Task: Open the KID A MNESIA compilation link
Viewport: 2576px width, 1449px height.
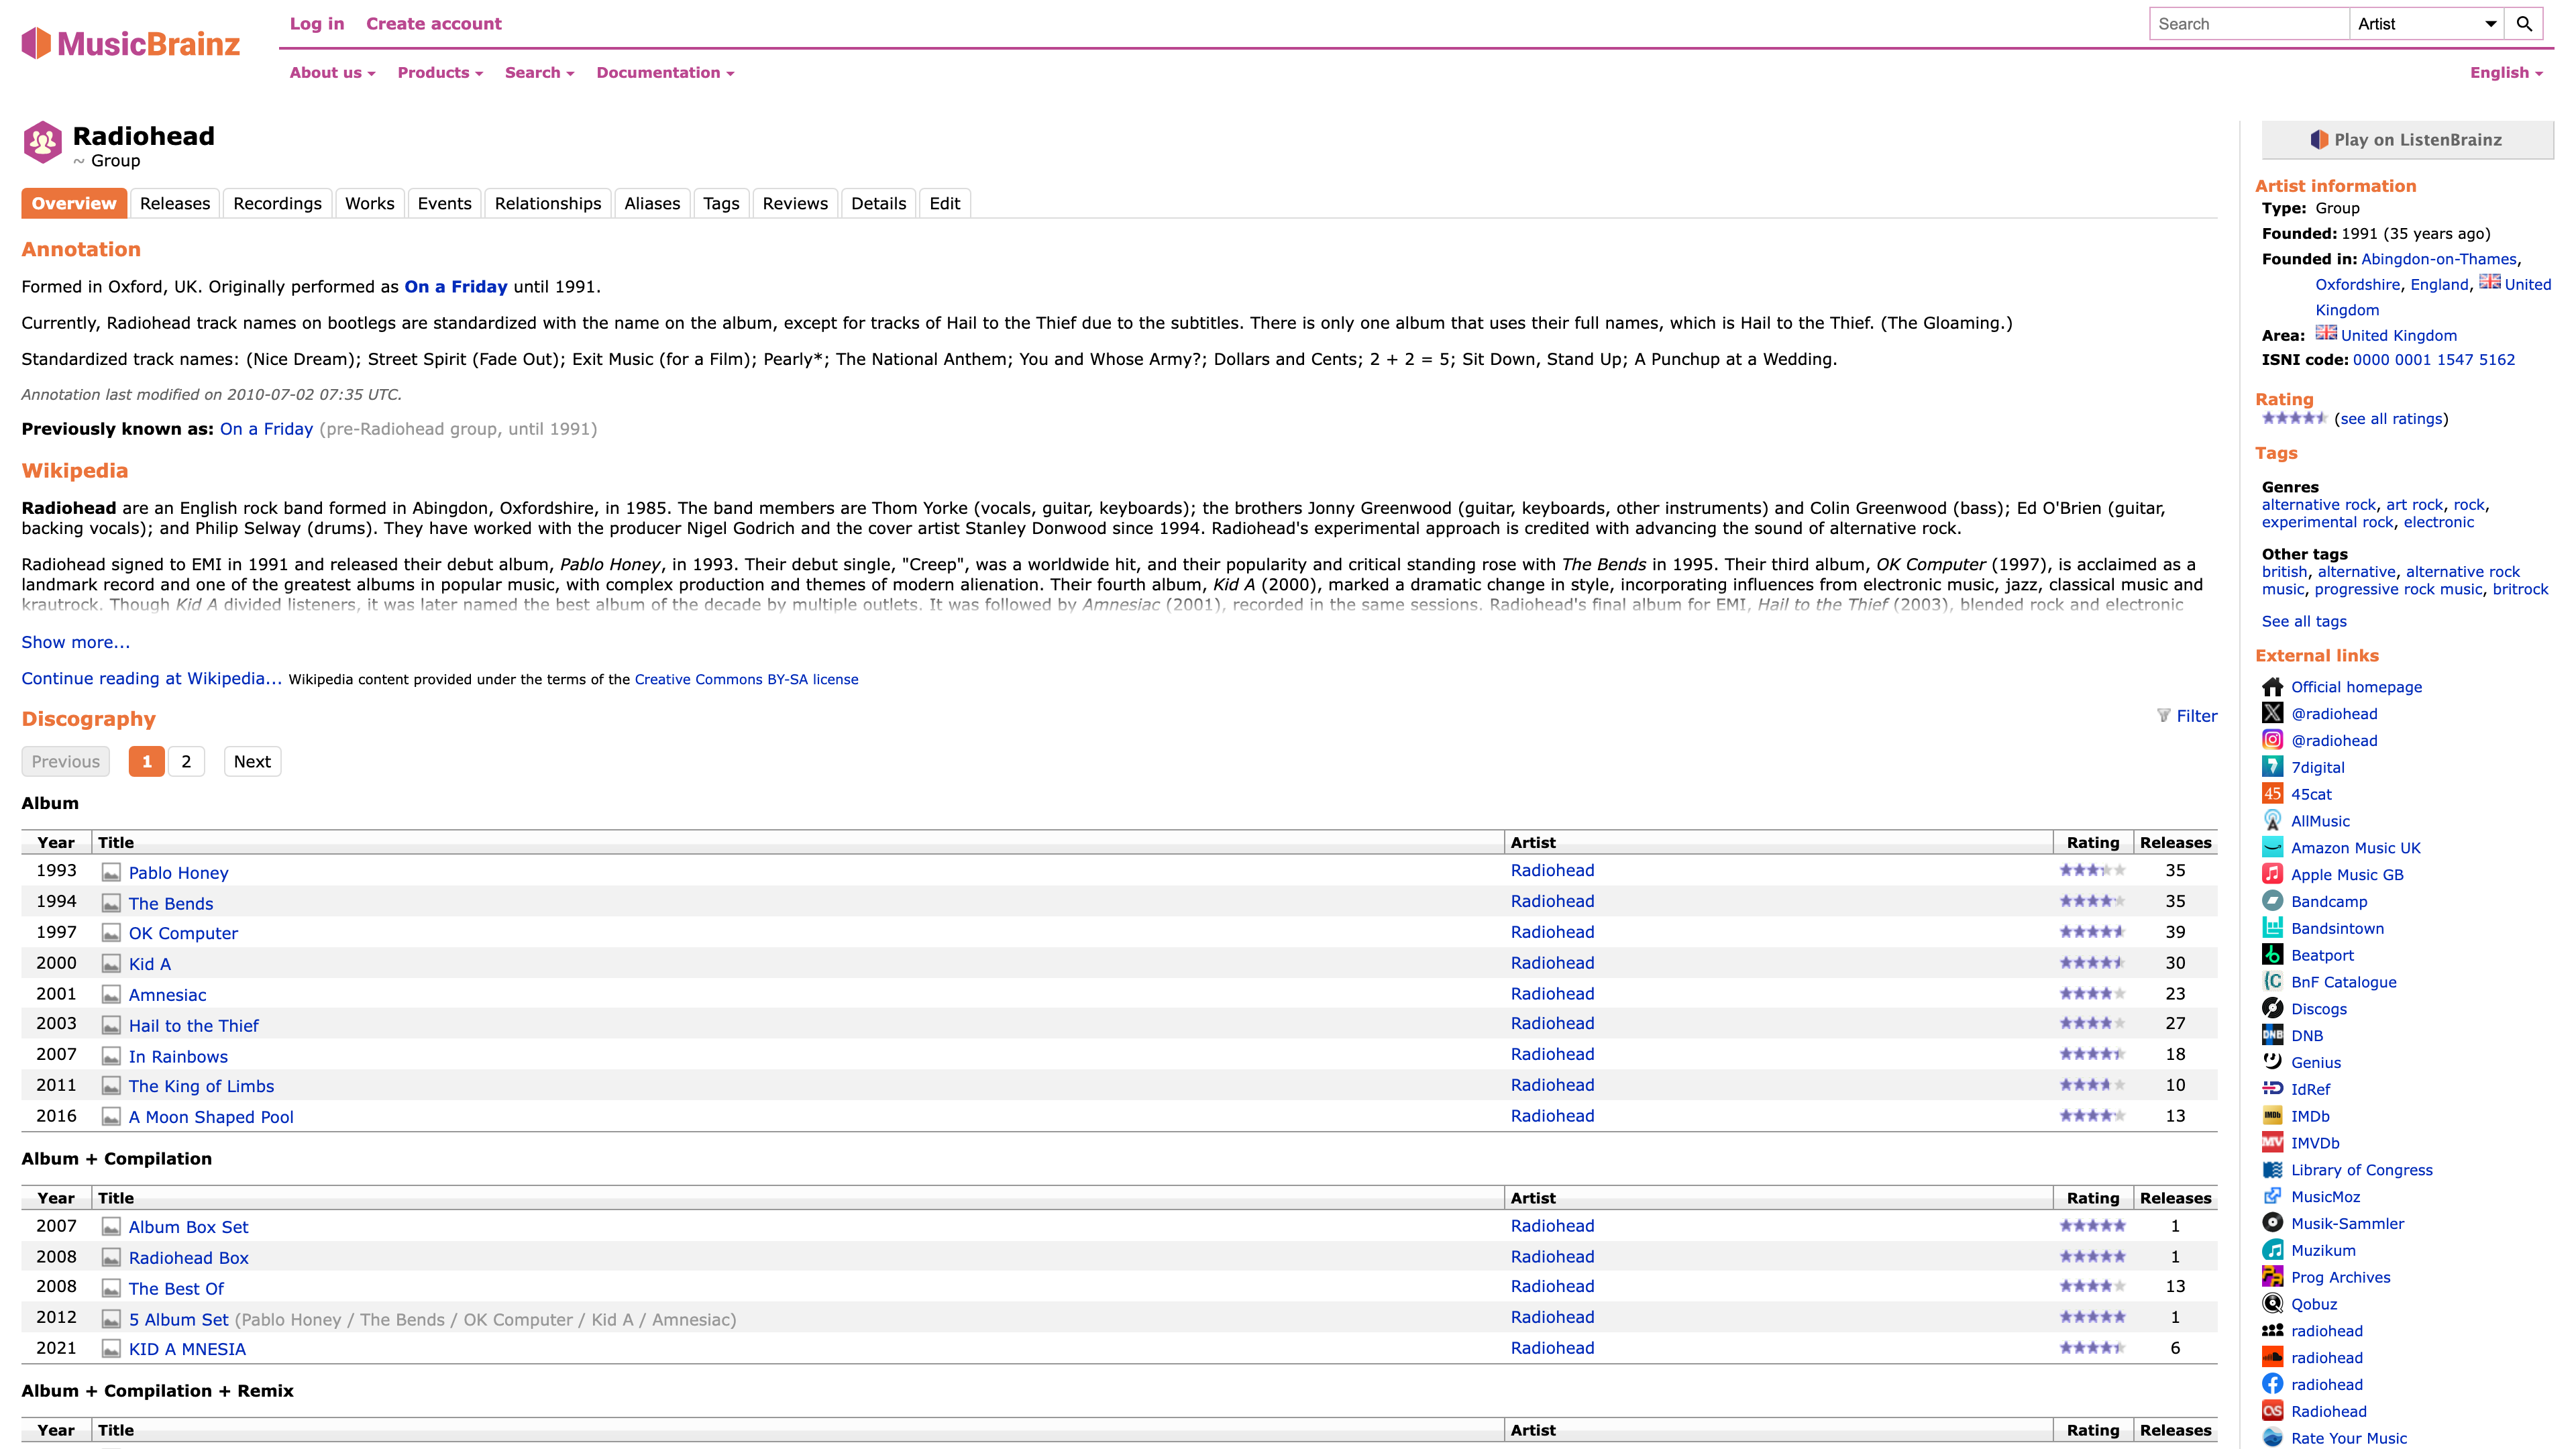Action: click(187, 1349)
